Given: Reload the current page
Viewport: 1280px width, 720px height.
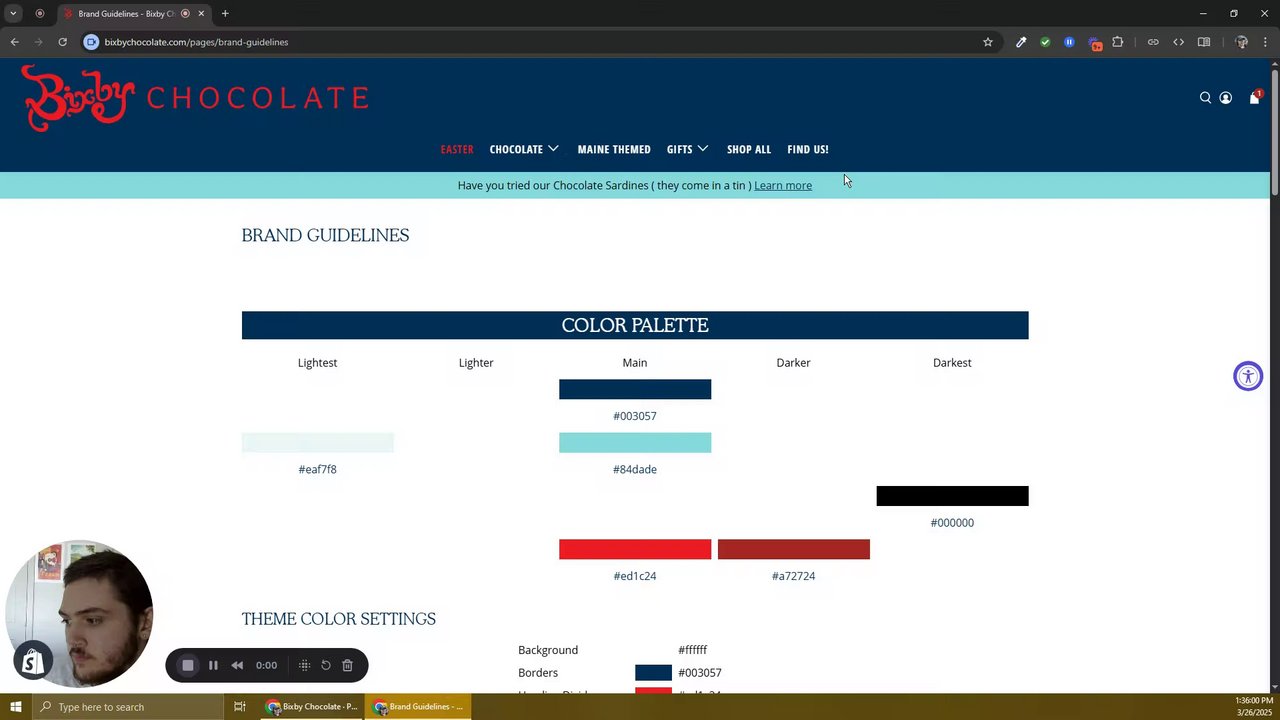Looking at the screenshot, I should (x=62, y=42).
